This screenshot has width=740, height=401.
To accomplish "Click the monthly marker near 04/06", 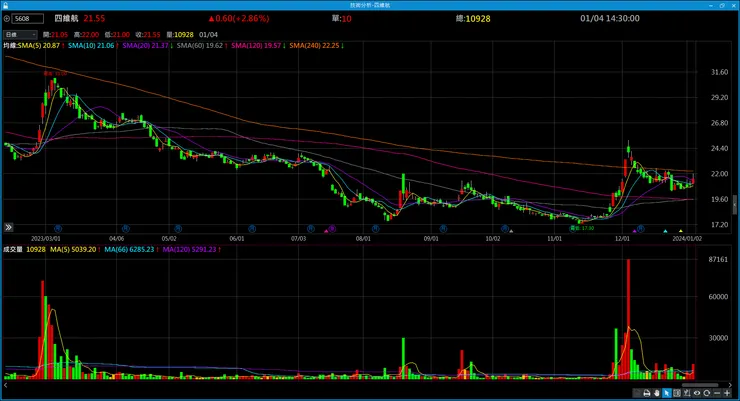I will [x=126, y=229].
